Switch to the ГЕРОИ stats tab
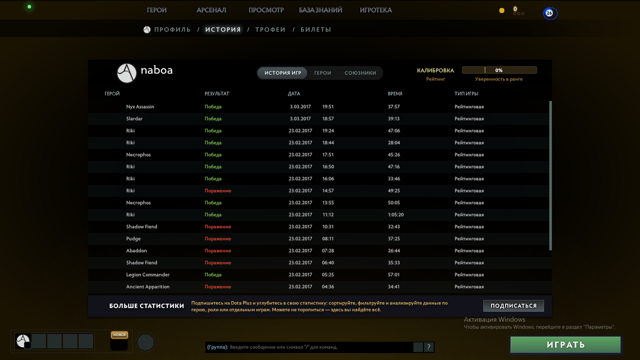The image size is (640, 360). coord(322,73)
